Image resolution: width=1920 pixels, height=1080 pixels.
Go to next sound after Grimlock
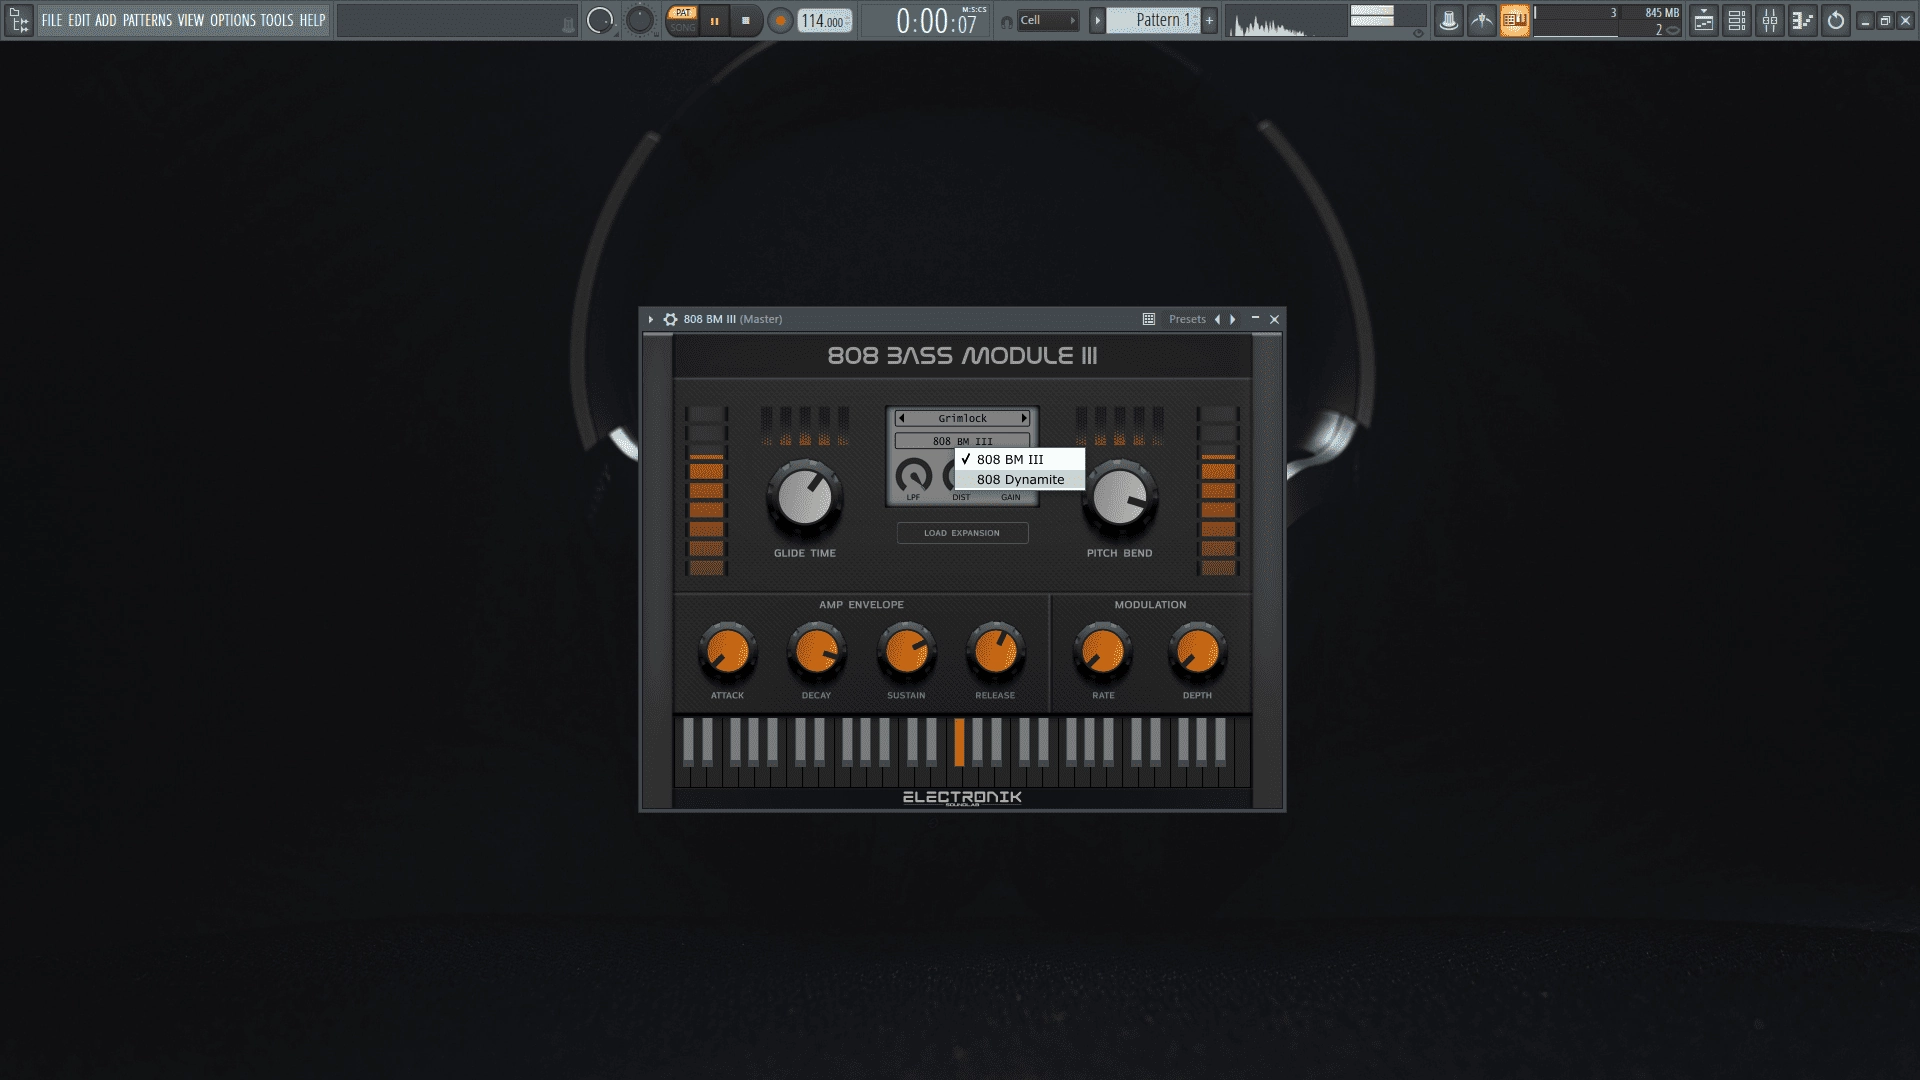click(x=1024, y=418)
